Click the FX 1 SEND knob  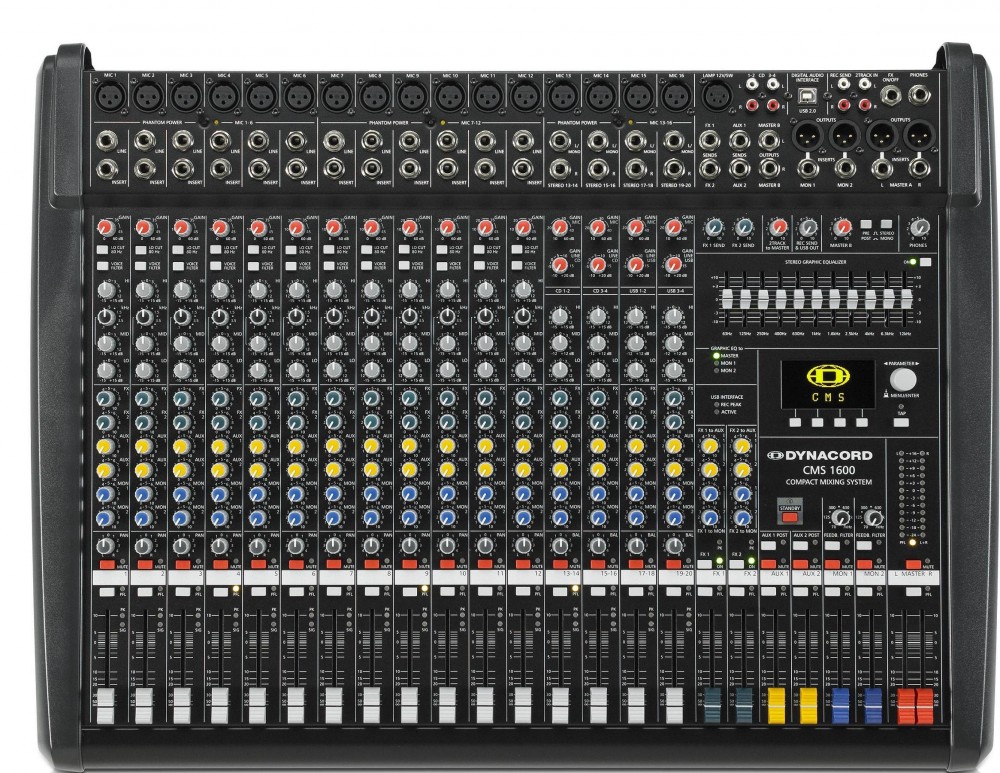pyautogui.click(x=714, y=228)
